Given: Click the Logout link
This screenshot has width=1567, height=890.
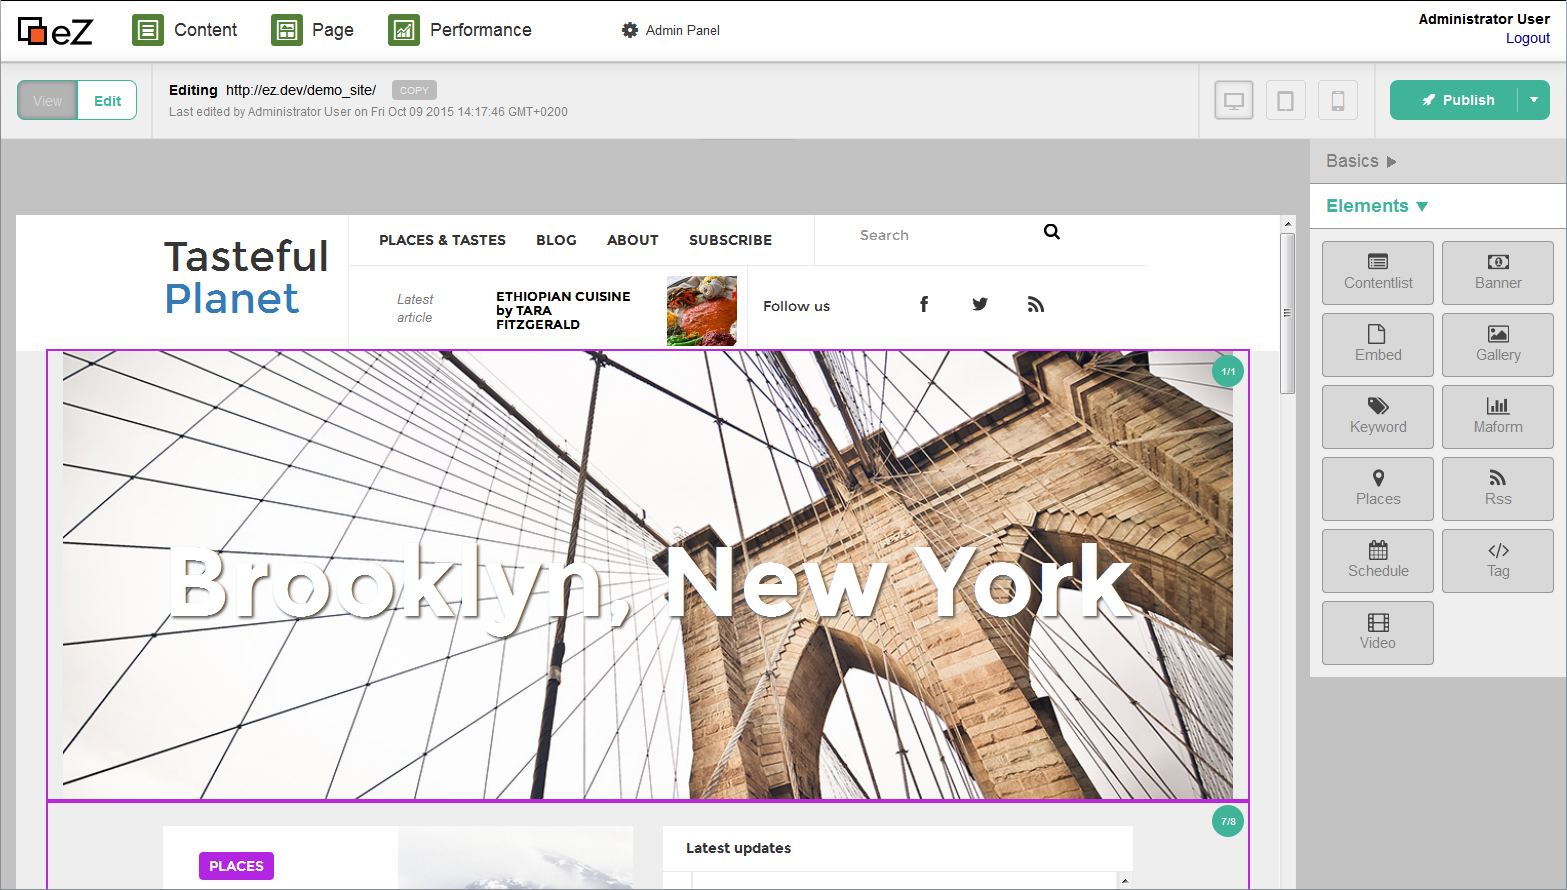Looking at the screenshot, I should click(x=1527, y=38).
